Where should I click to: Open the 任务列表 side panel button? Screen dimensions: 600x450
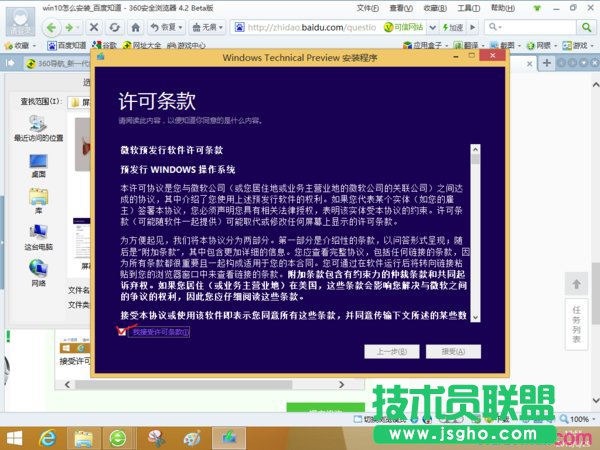tap(576, 324)
